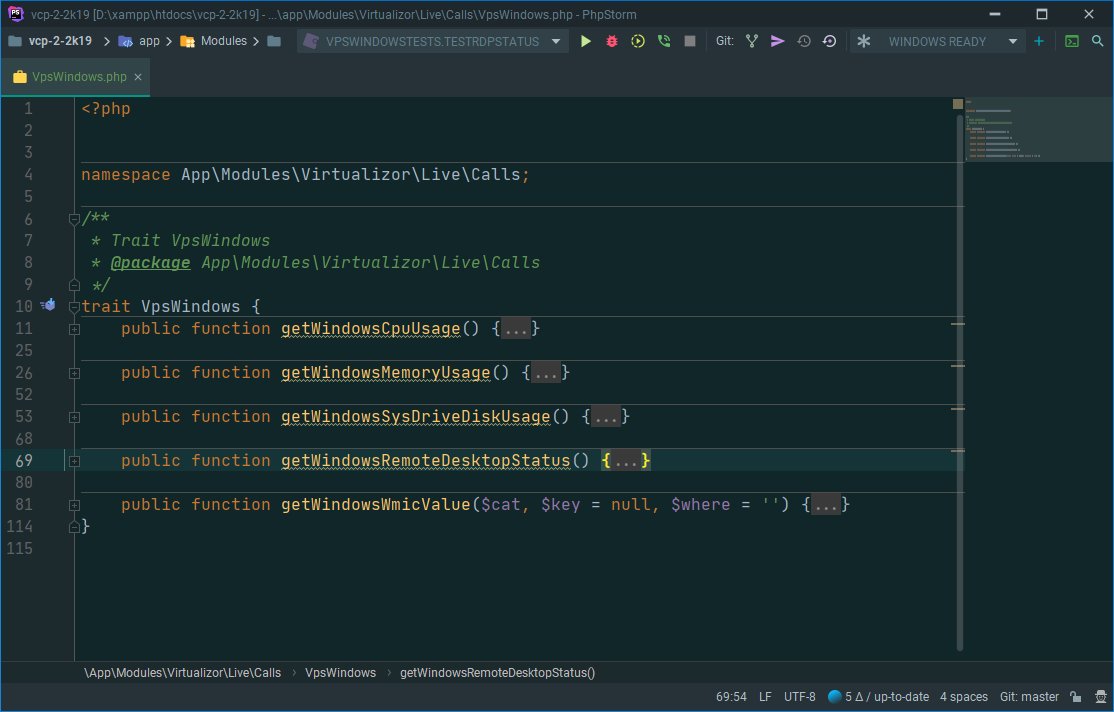Screen dimensions: 1114x712
Task: Toggle file read-only lock icon in status bar
Action: tap(1076, 697)
